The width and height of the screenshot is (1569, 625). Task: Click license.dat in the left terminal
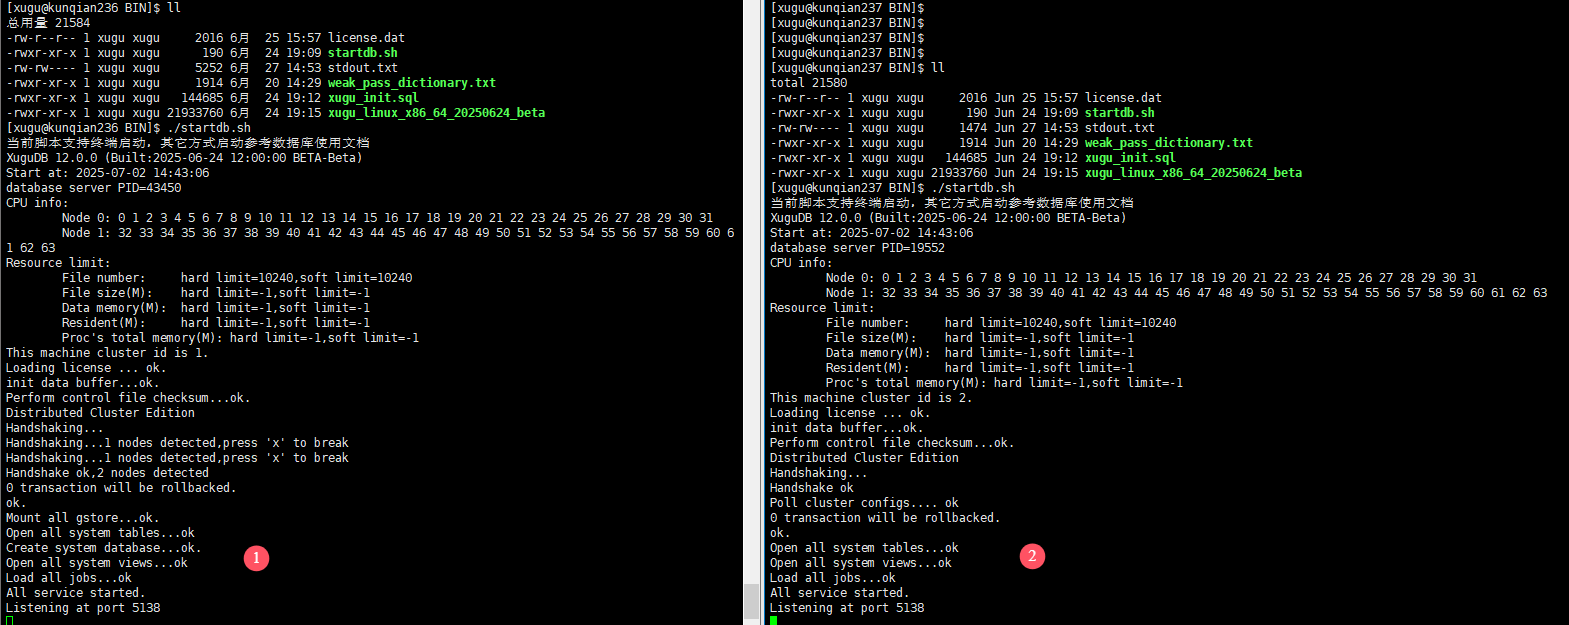tap(366, 38)
